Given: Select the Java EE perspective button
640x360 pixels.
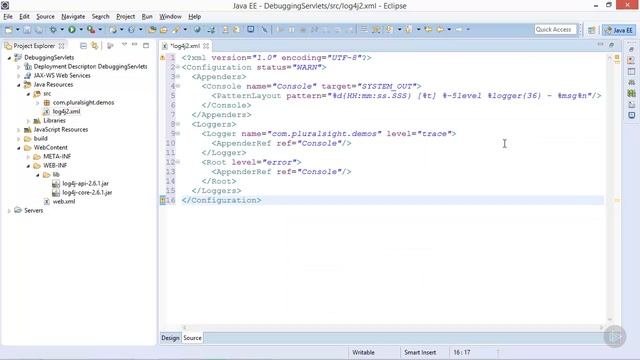Looking at the screenshot, I should [x=619, y=30].
